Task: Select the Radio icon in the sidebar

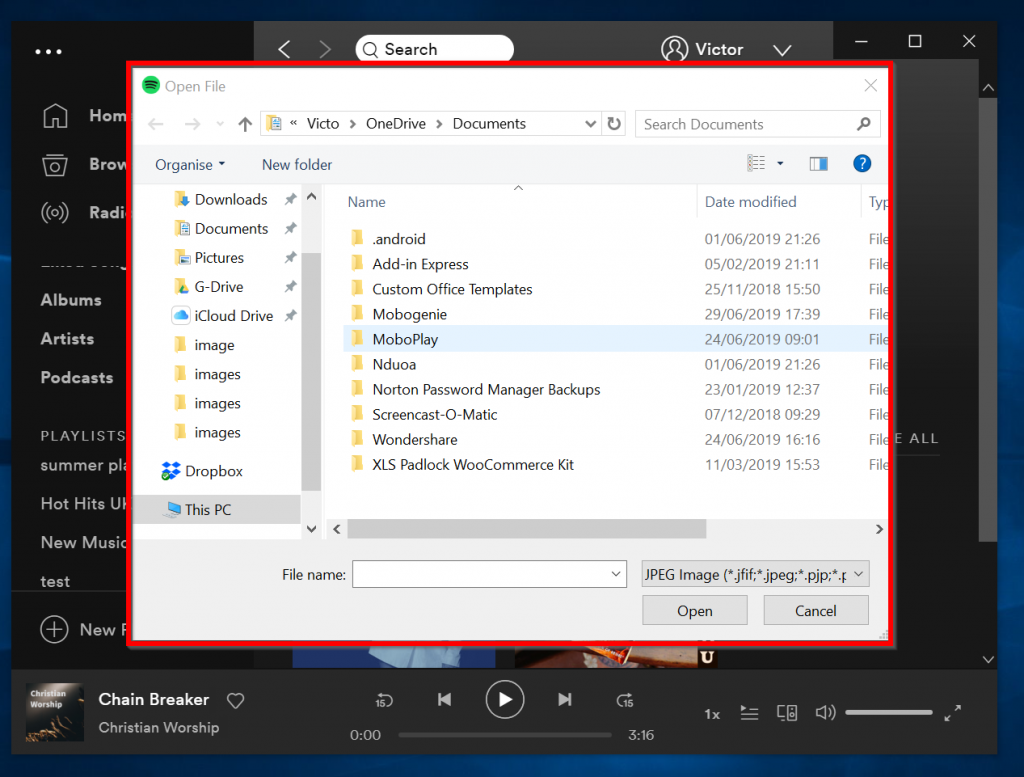Action: (55, 212)
